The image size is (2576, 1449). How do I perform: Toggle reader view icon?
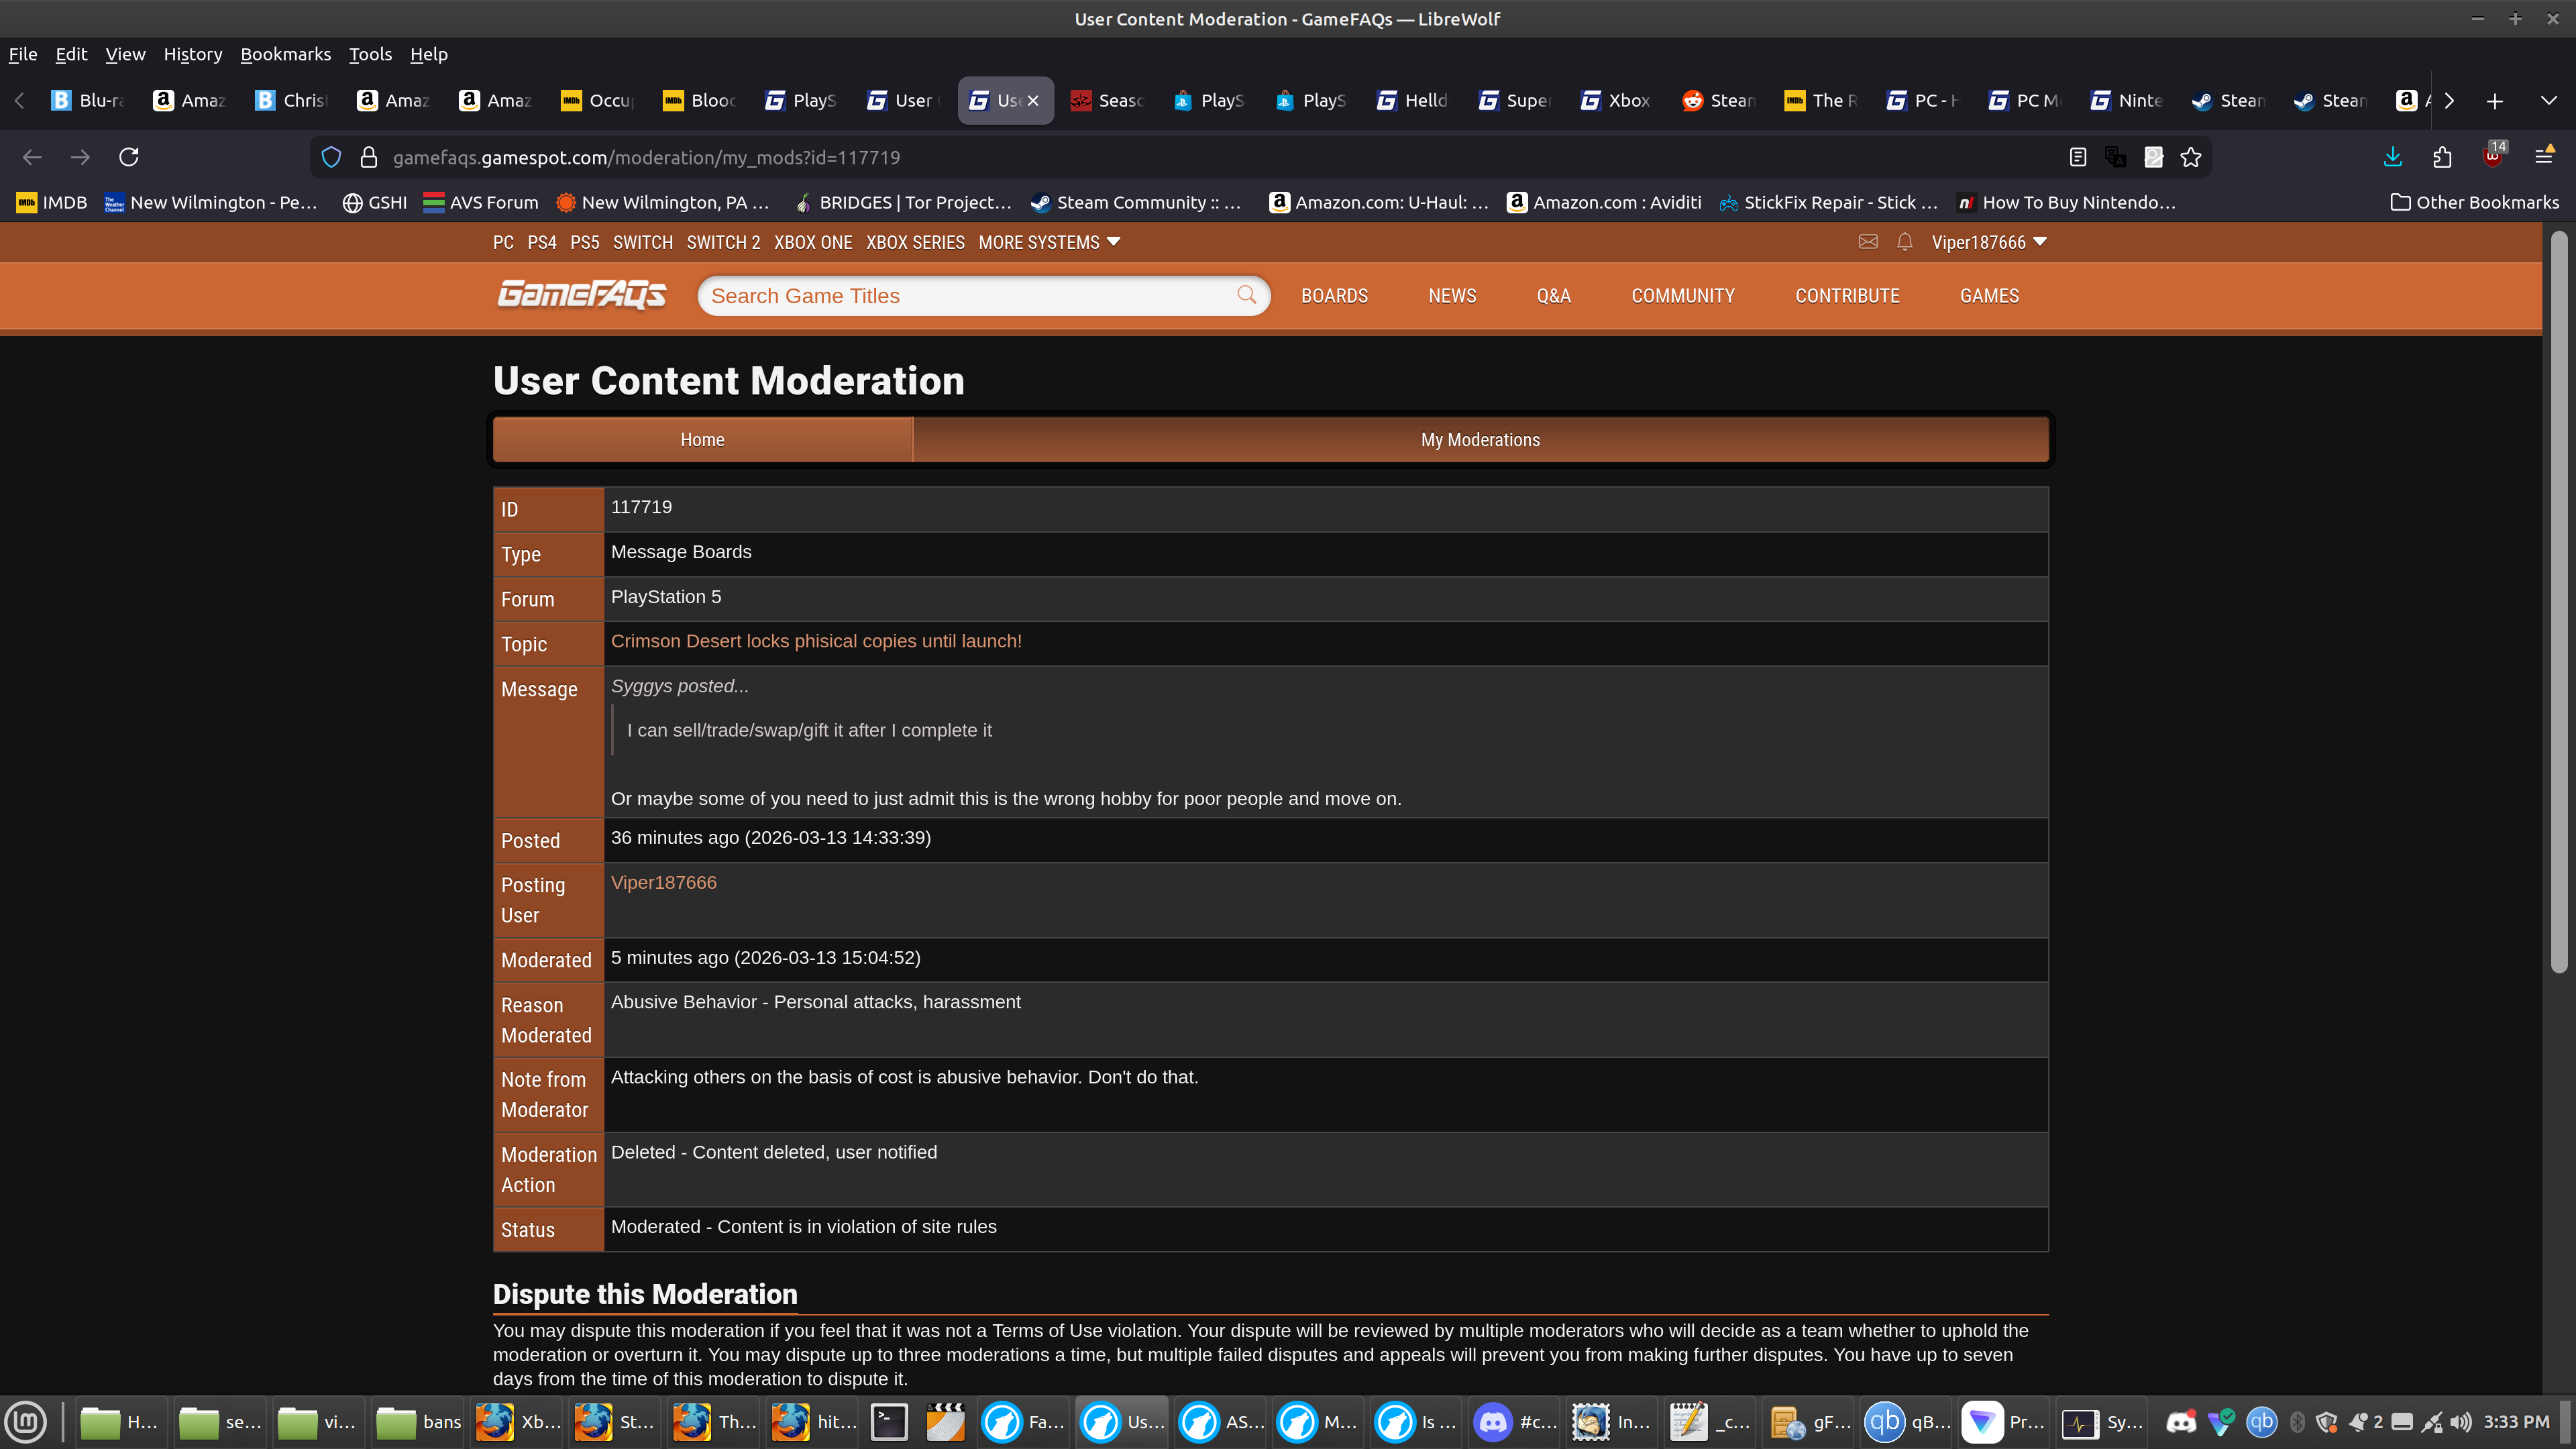point(2077,157)
